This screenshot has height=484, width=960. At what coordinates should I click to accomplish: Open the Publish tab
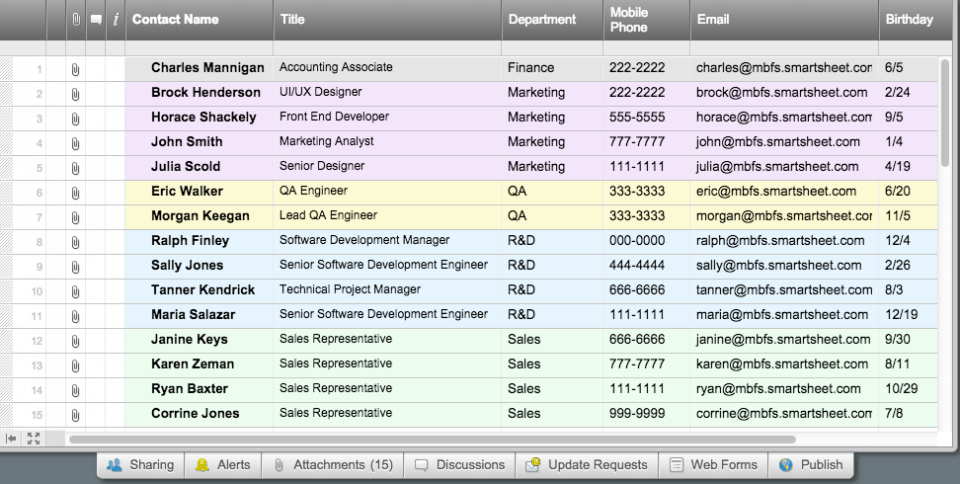click(x=811, y=465)
